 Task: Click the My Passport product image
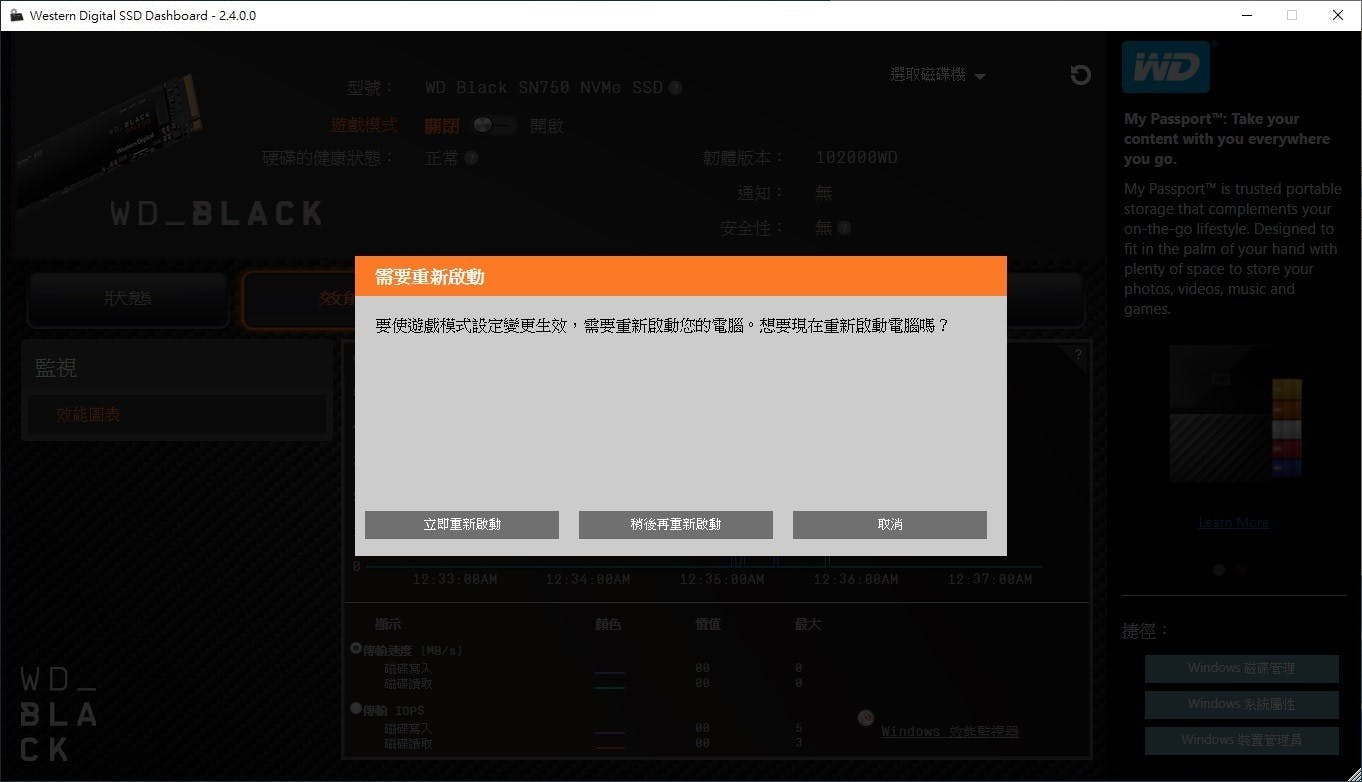[1237, 416]
